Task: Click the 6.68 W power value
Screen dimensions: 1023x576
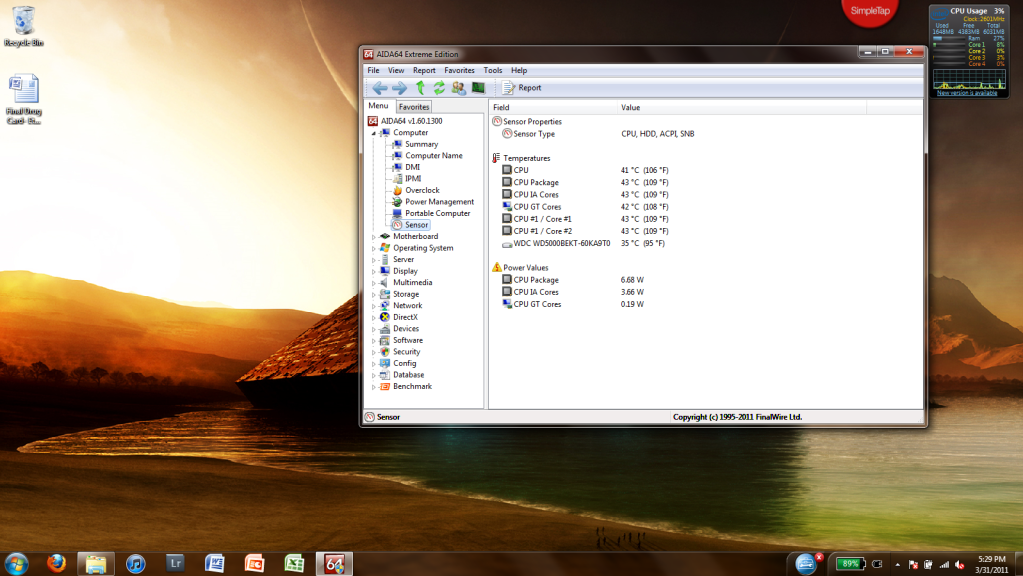Action: coord(632,280)
